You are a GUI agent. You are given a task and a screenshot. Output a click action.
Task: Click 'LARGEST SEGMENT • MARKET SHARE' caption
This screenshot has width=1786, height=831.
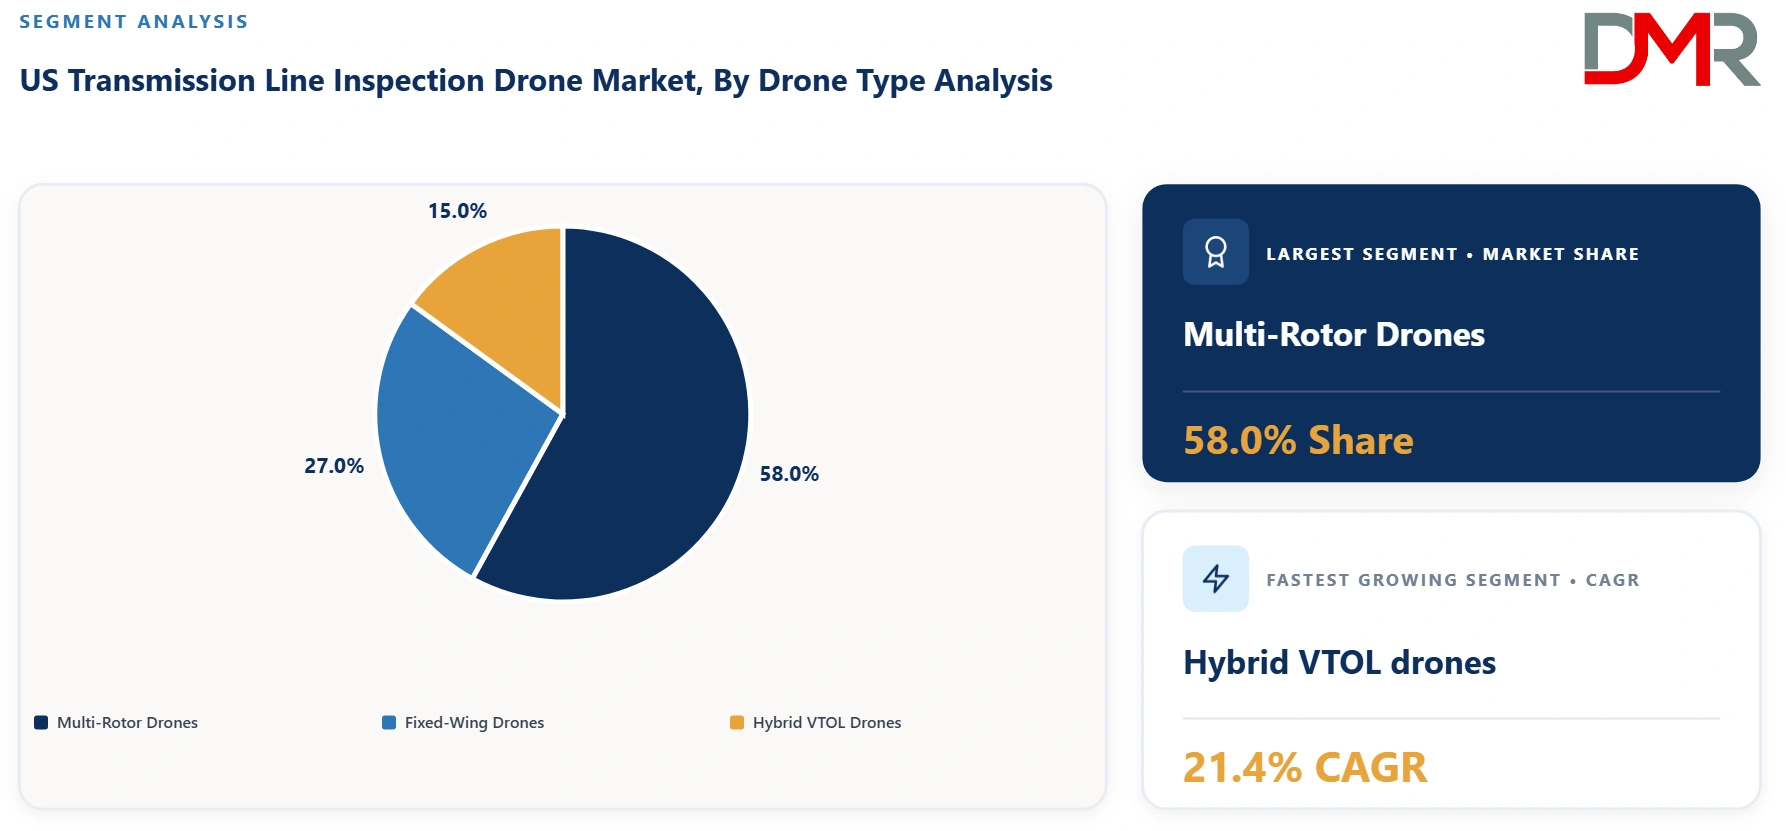tap(1452, 254)
